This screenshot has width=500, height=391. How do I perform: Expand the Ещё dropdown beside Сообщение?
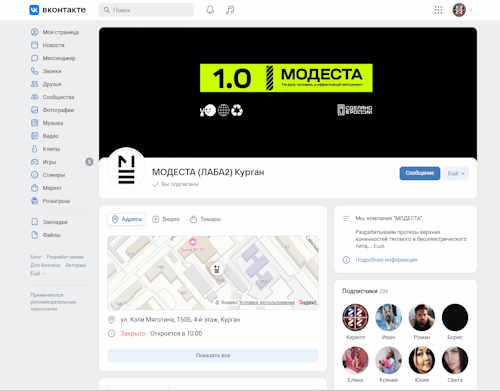click(x=456, y=173)
